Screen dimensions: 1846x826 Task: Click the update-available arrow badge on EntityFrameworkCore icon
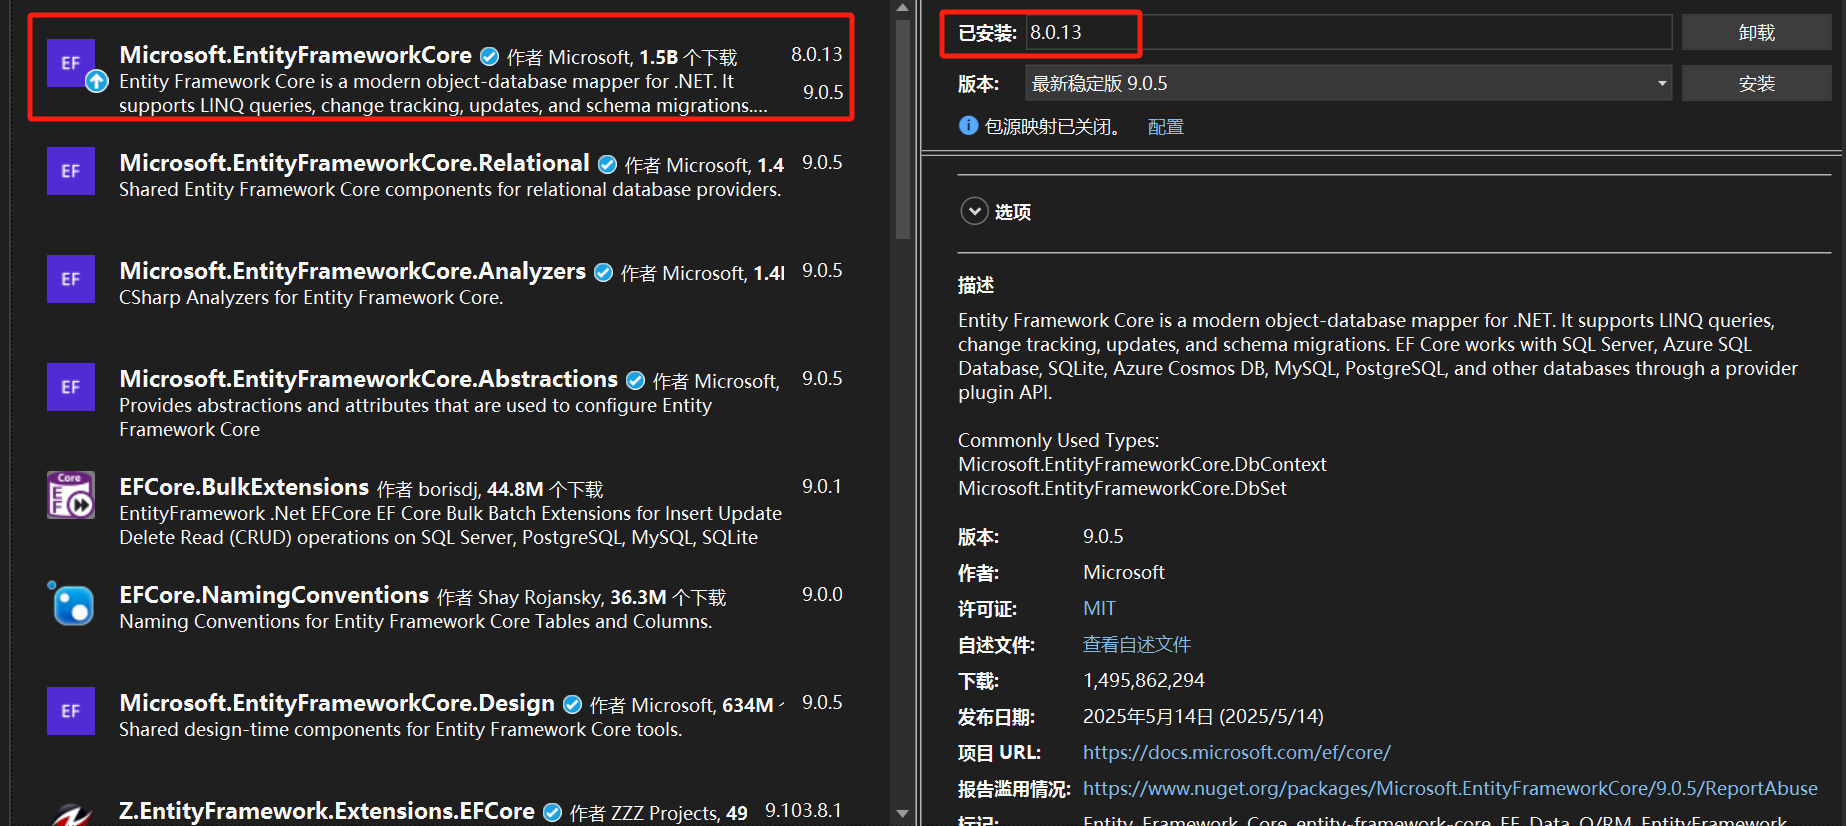tap(96, 81)
